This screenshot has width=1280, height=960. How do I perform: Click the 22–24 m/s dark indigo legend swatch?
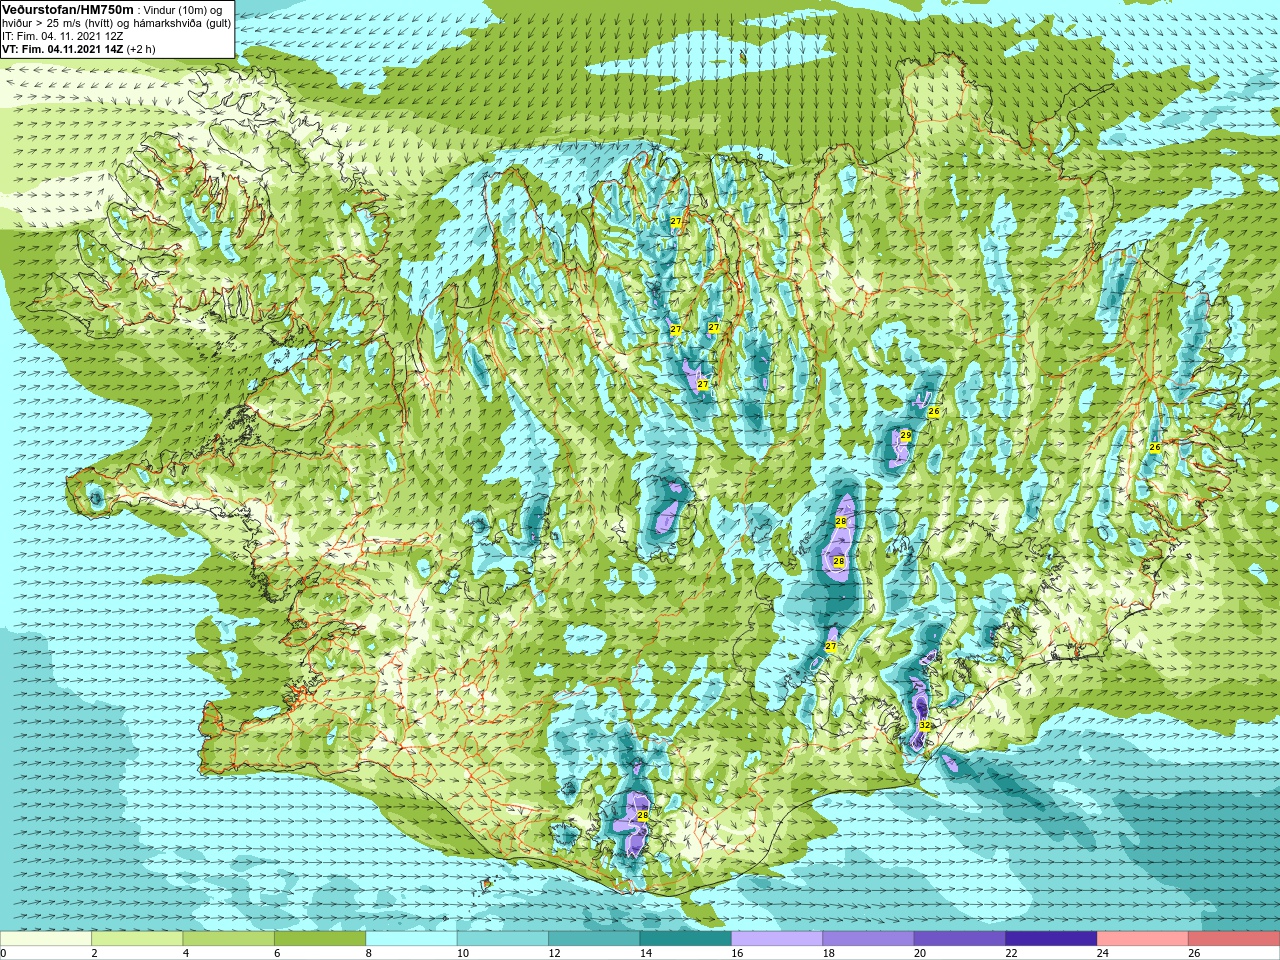(x=1051, y=938)
